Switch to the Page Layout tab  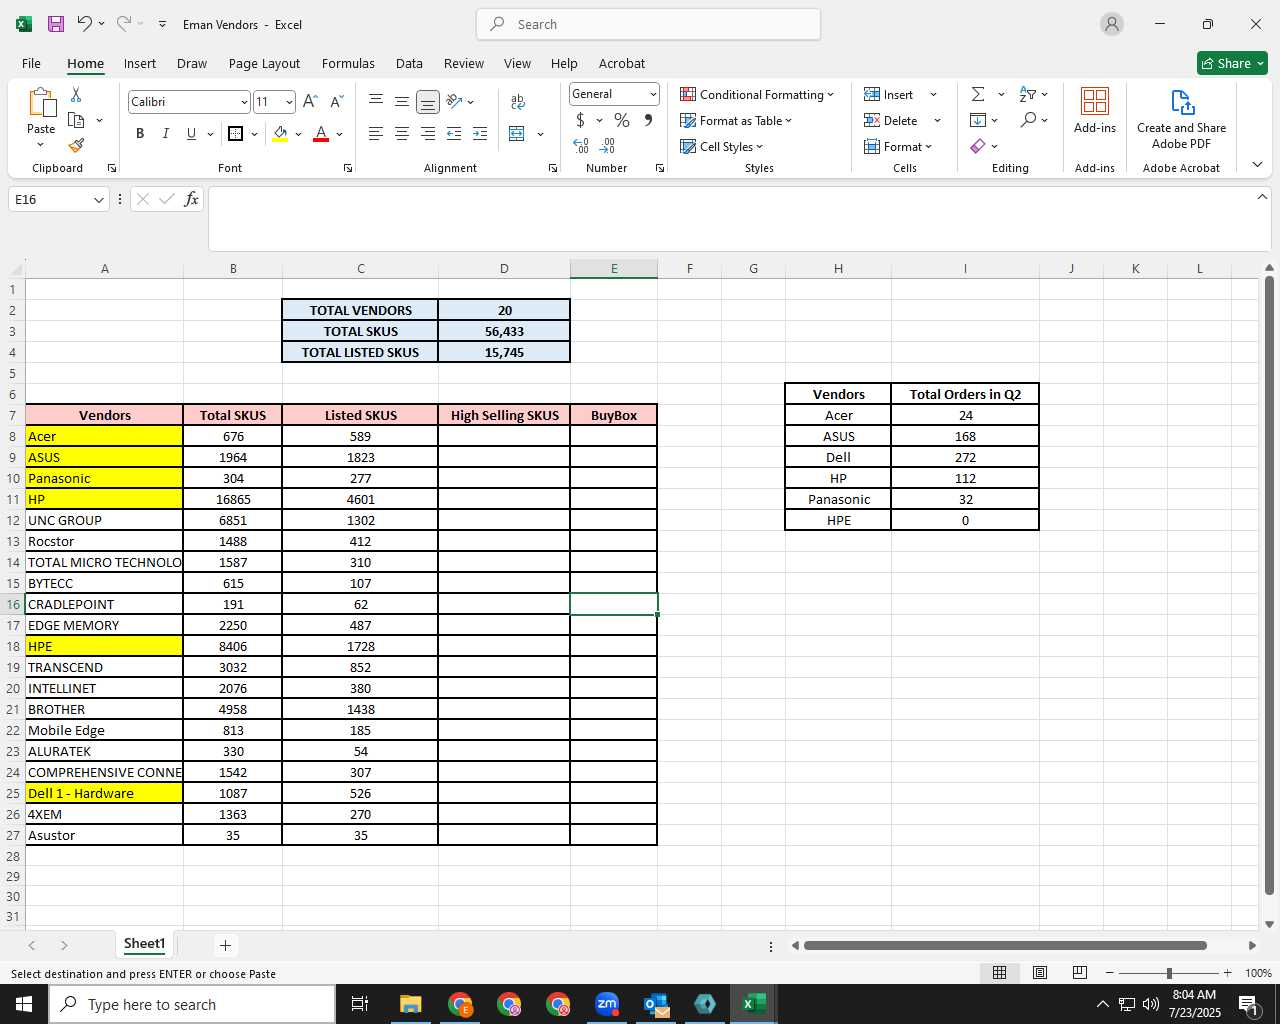tap(264, 63)
